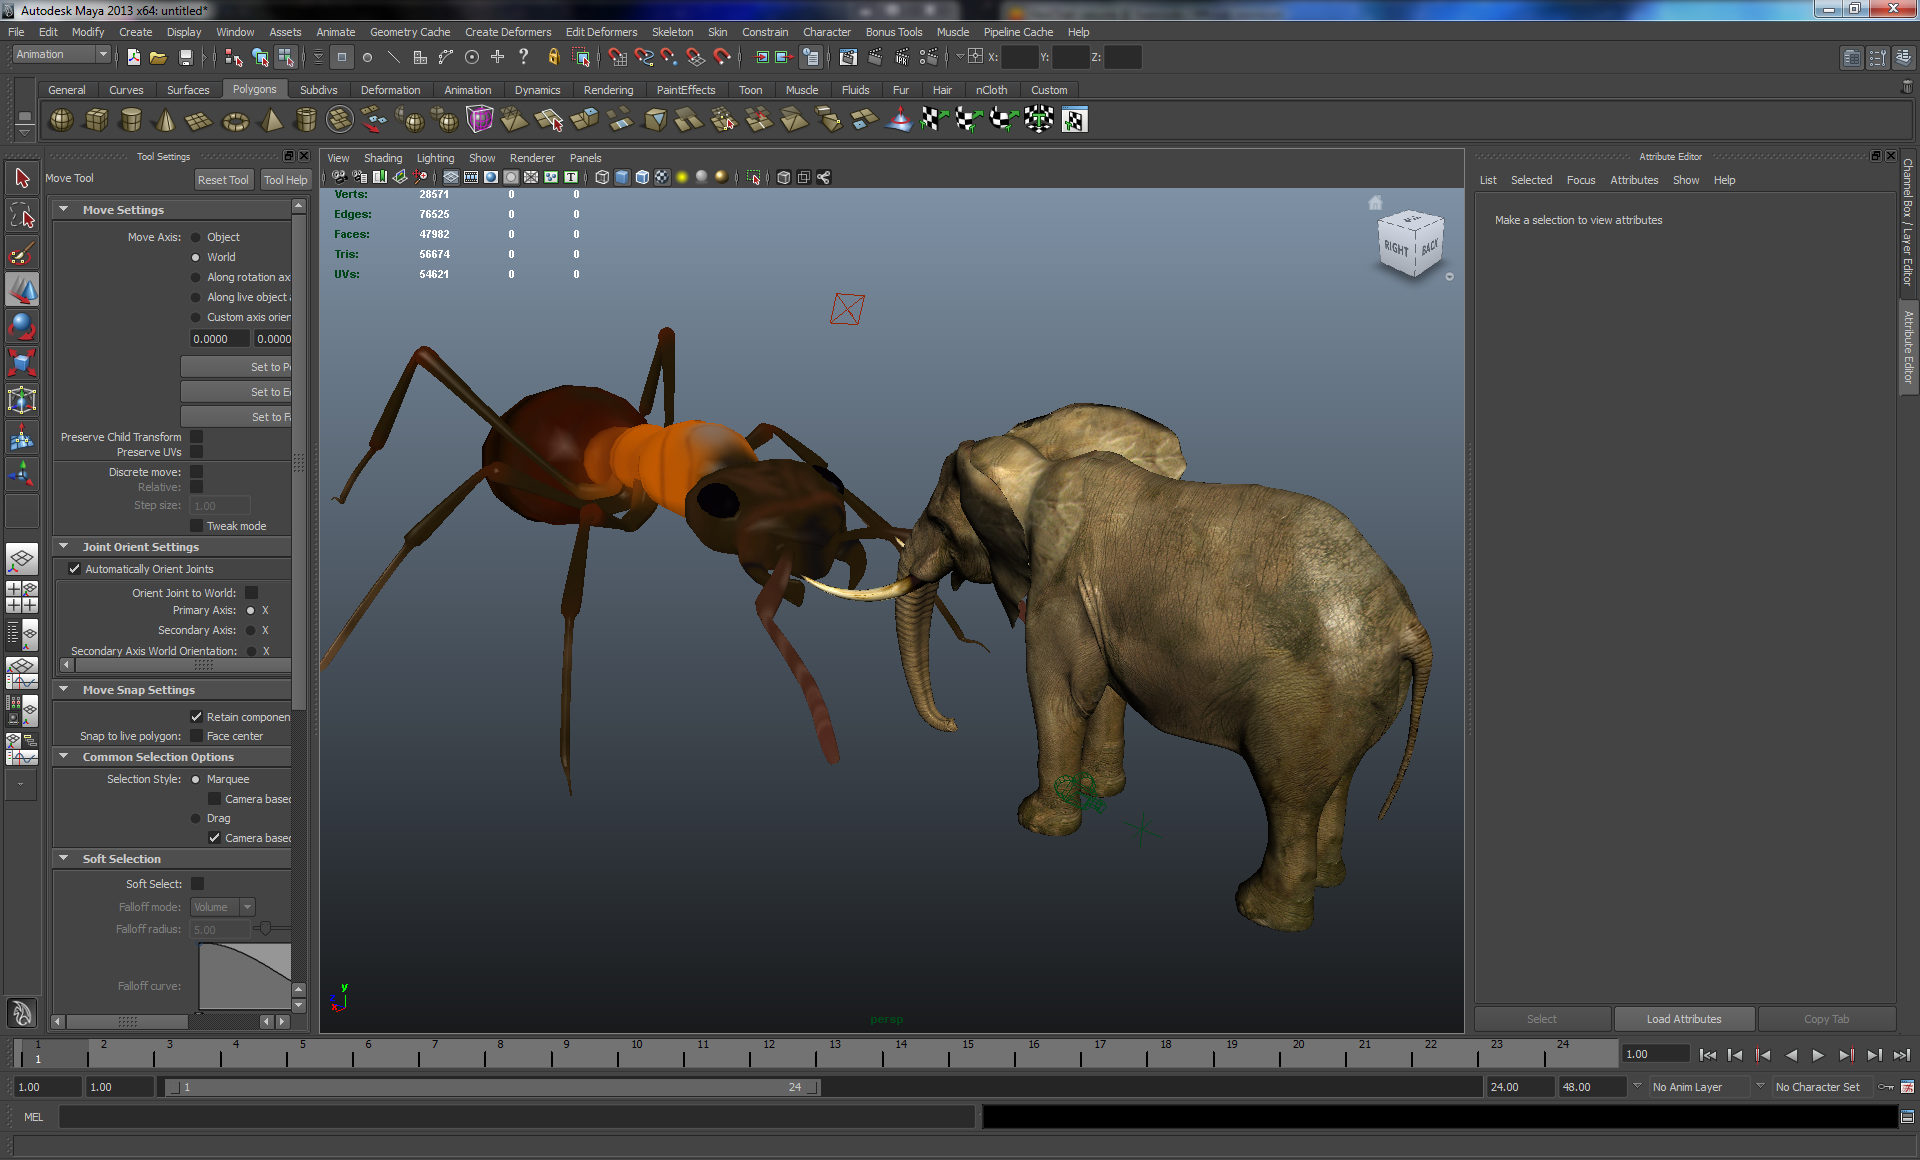Viewport: 1920px width, 1160px height.
Task: Open the Skeleton menu
Action: point(672,32)
